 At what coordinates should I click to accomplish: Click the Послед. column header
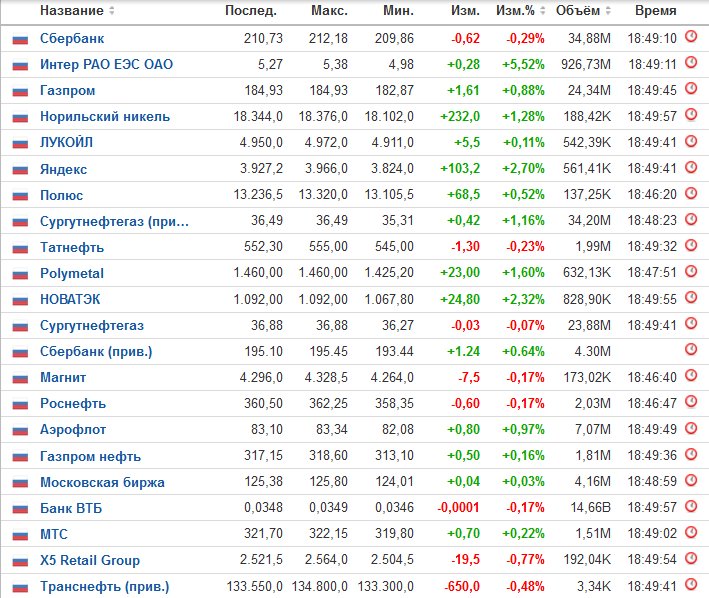(251, 10)
